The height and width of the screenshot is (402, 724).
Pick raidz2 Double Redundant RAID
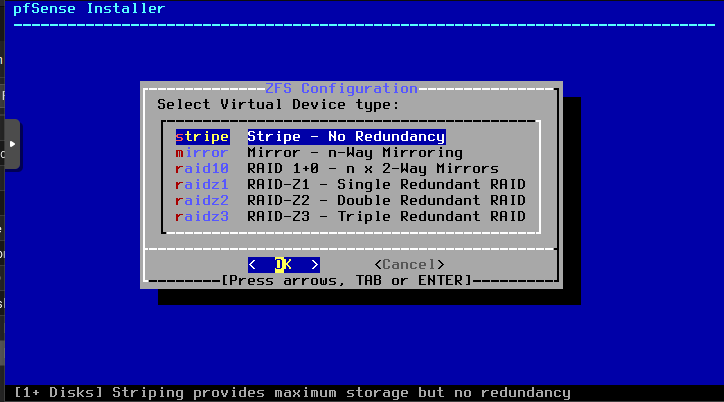point(350,201)
